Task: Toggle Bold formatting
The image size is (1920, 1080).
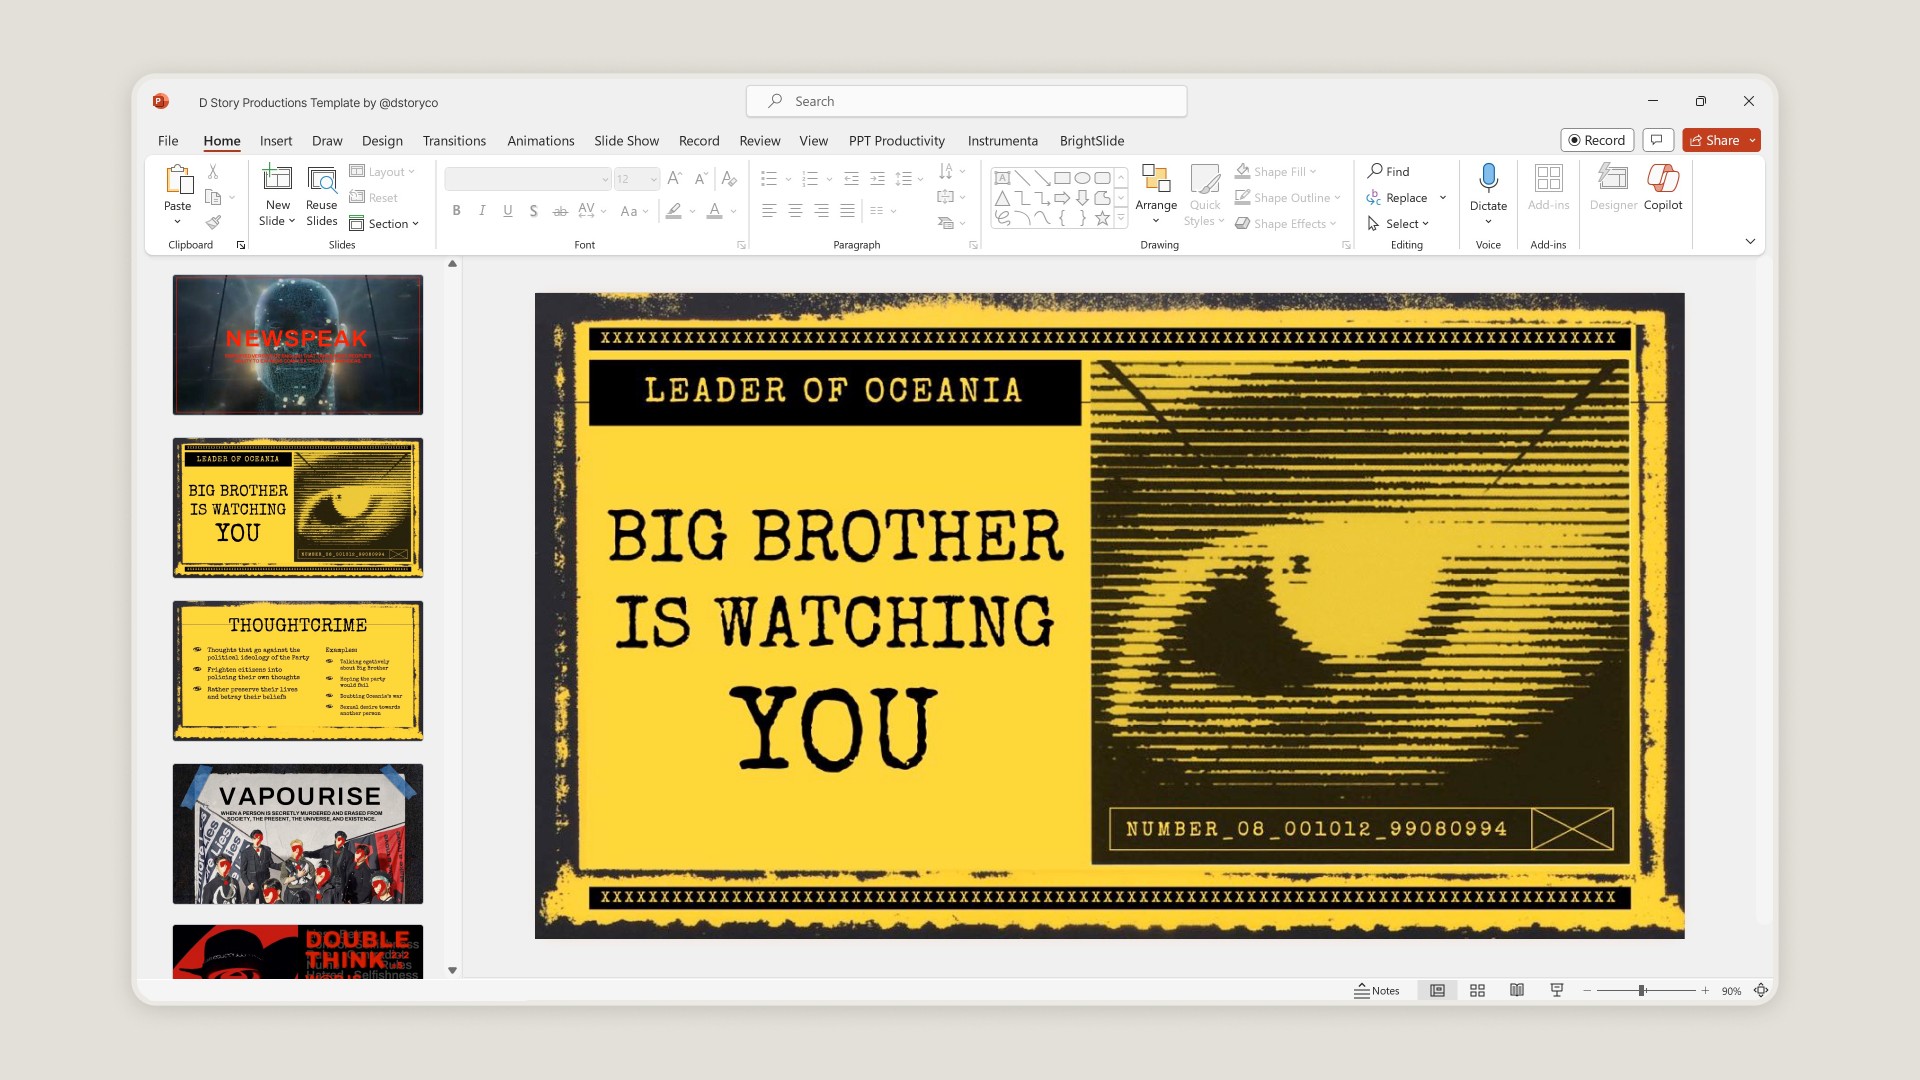Action: tap(456, 211)
